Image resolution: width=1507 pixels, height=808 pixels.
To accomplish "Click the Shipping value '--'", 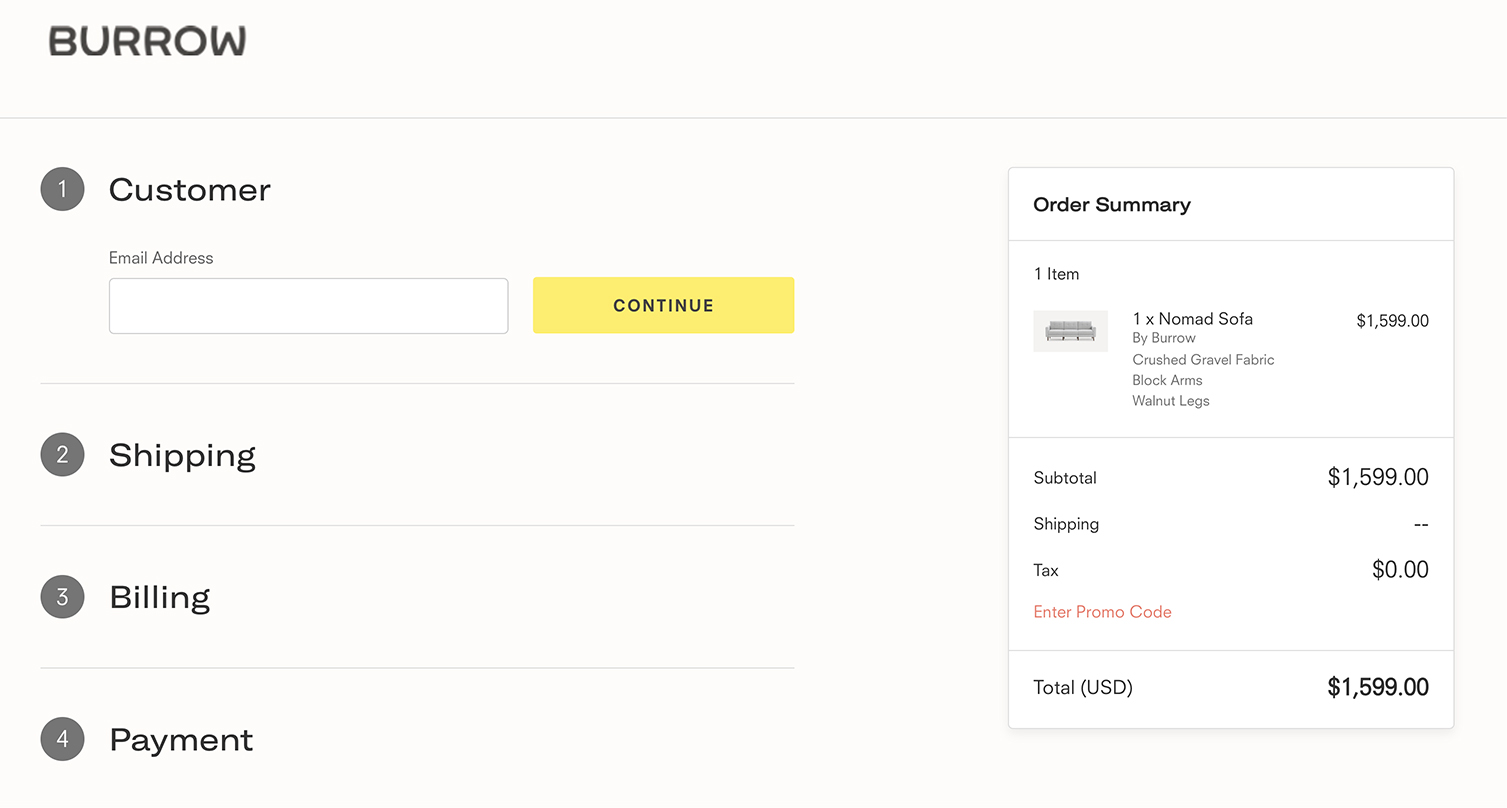I will click(x=1421, y=525).
